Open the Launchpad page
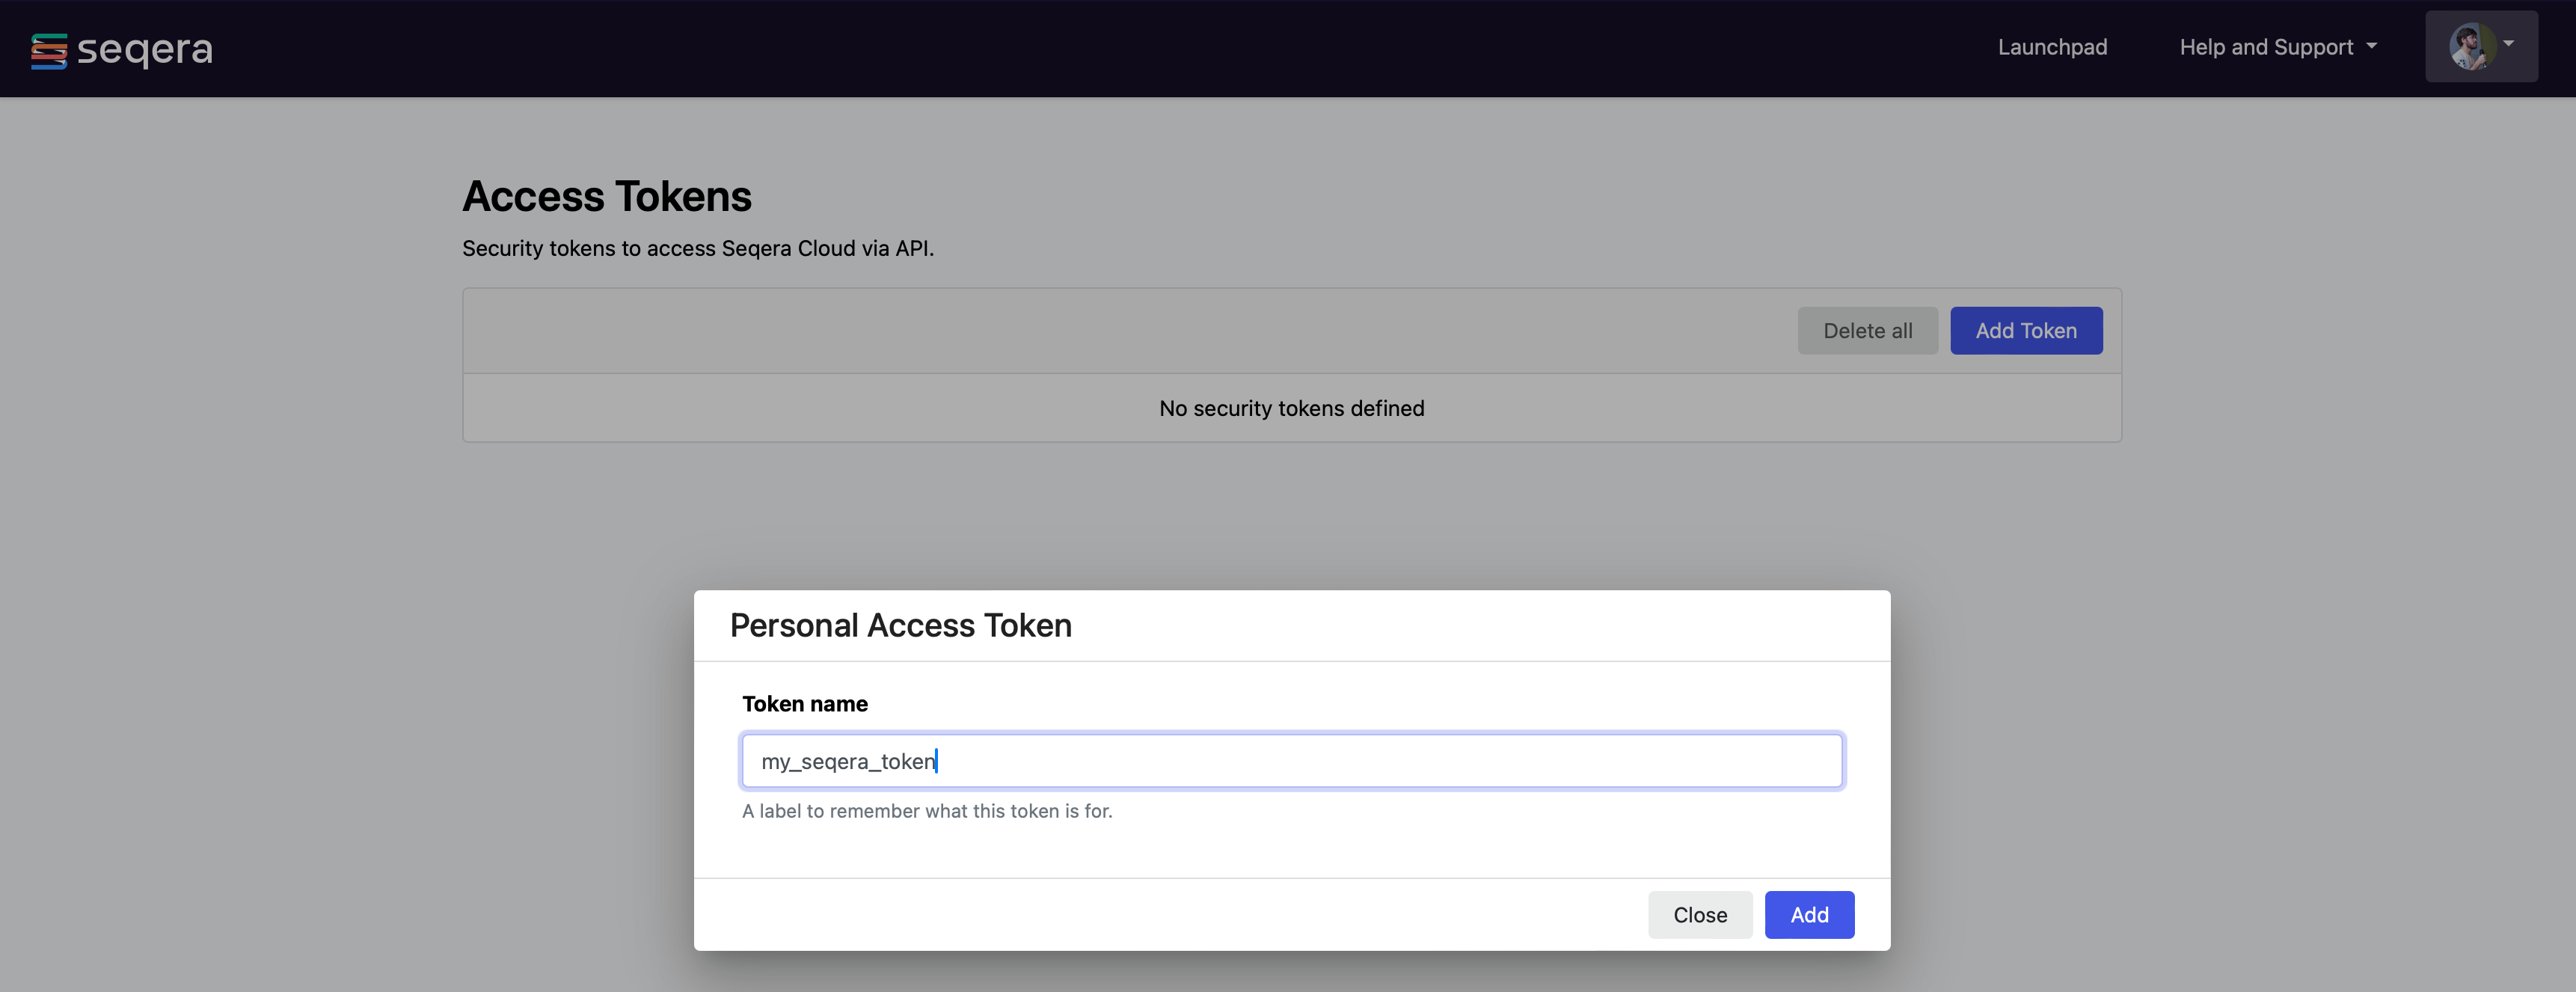 coord(2051,47)
